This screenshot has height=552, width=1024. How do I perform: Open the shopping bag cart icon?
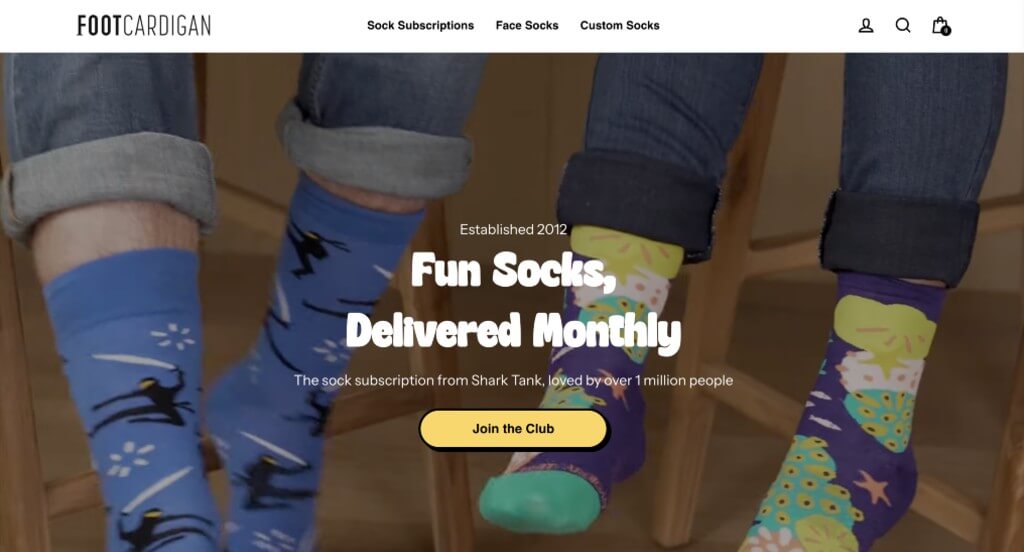coord(940,25)
